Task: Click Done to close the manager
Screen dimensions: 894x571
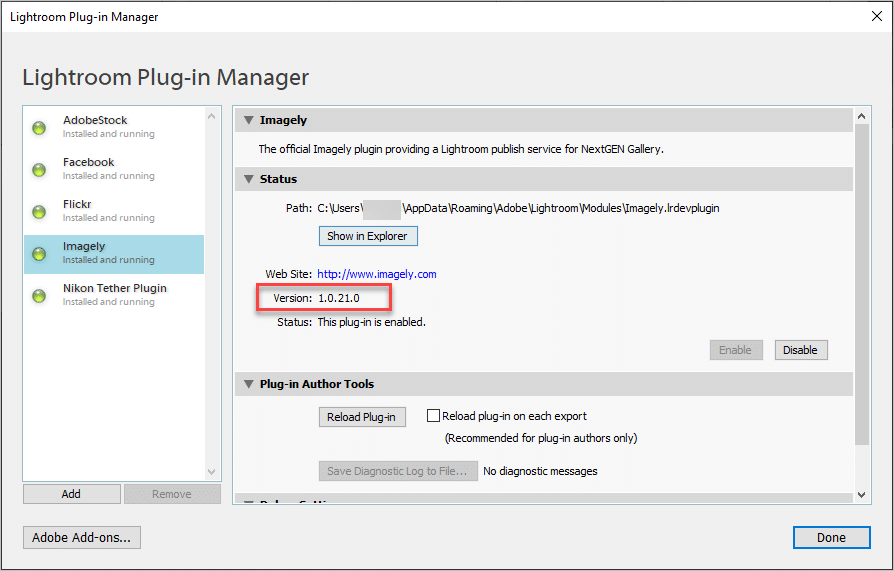Action: (831, 537)
